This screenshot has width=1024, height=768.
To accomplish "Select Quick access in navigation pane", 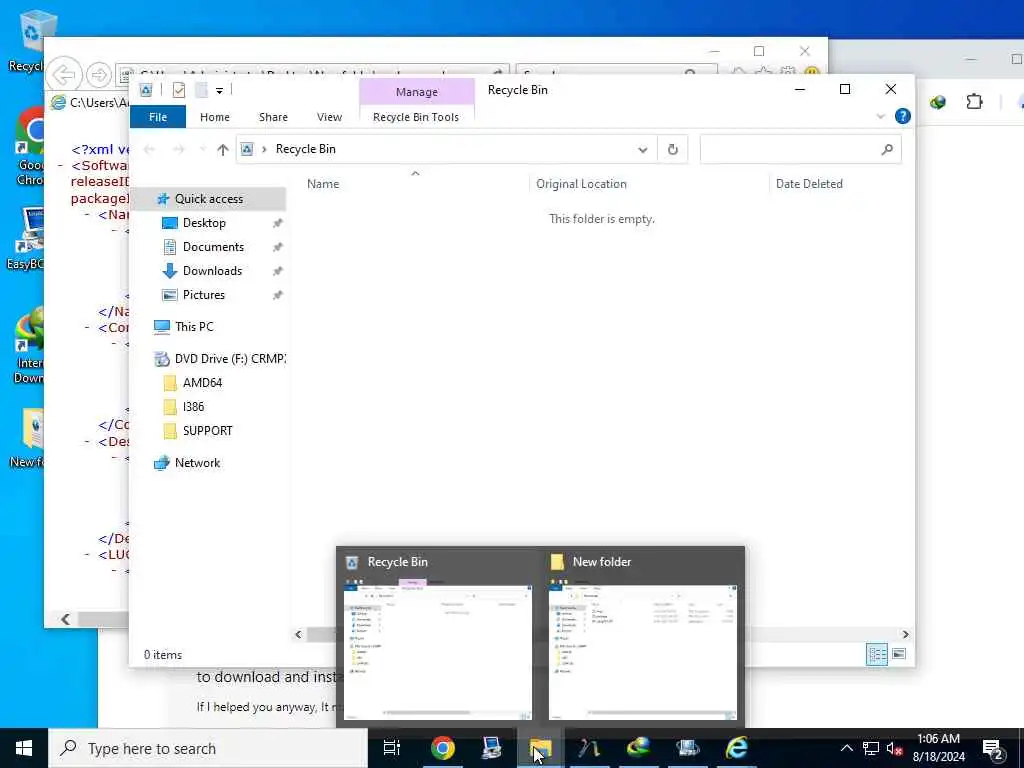I will coord(208,199).
